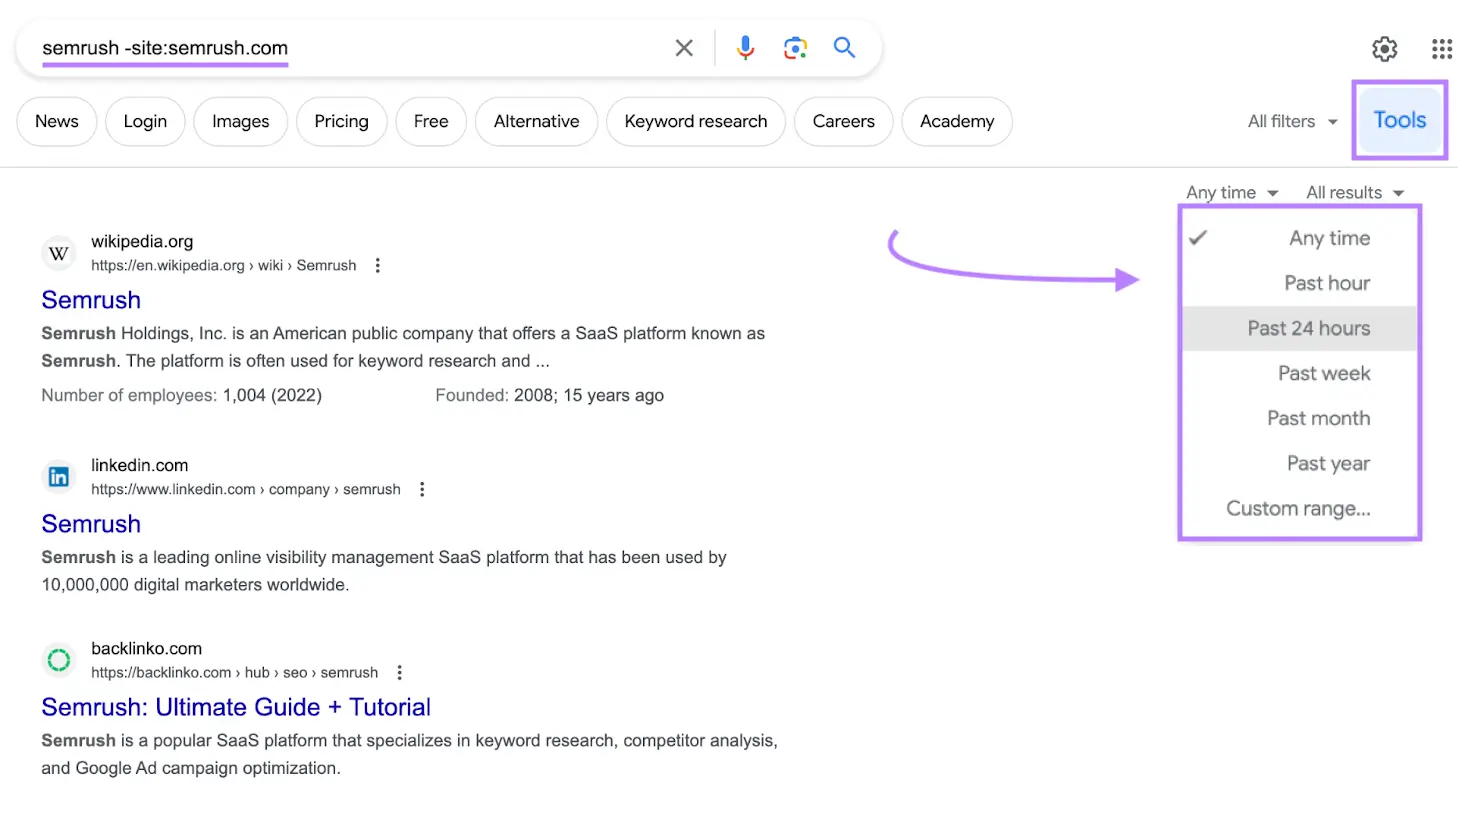1458x817 pixels.
Task: Switch to the Images filter tab
Action: tap(240, 121)
